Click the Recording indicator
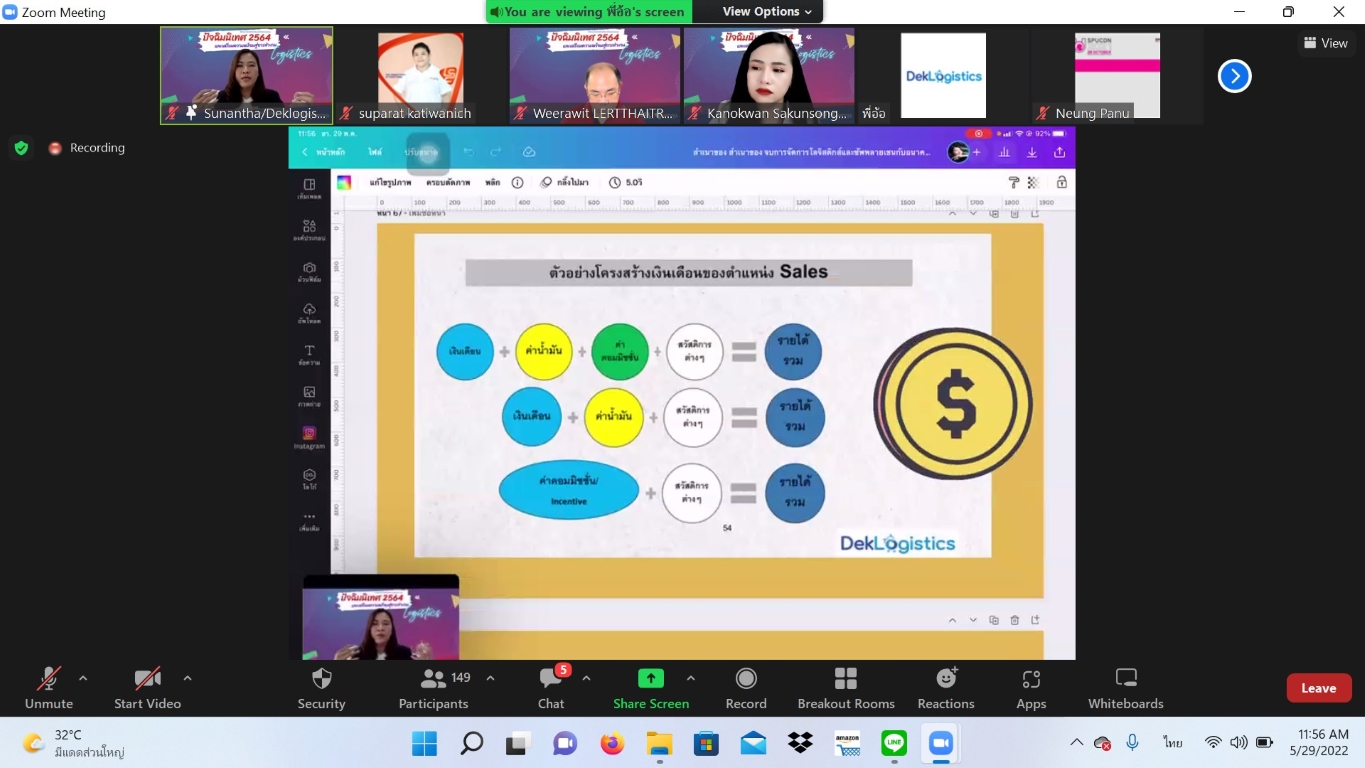 point(87,148)
